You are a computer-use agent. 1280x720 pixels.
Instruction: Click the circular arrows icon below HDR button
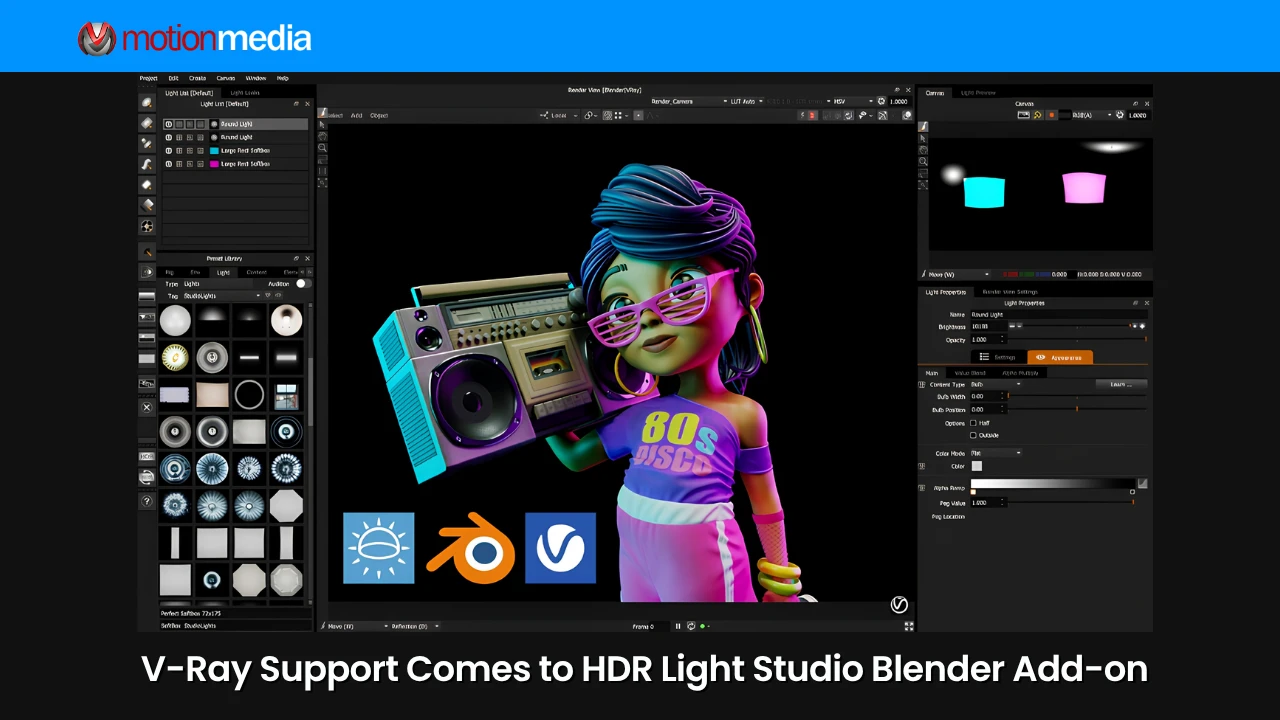point(147,476)
